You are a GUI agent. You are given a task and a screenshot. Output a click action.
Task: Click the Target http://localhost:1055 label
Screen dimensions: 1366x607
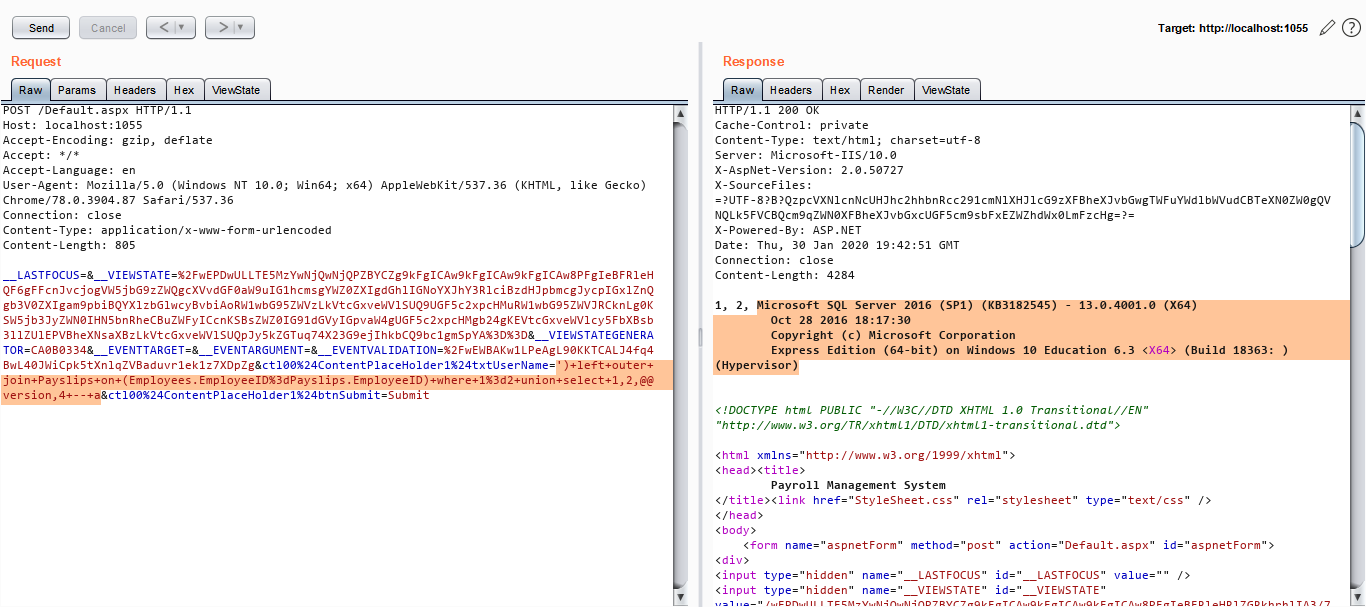pos(1233,28)
